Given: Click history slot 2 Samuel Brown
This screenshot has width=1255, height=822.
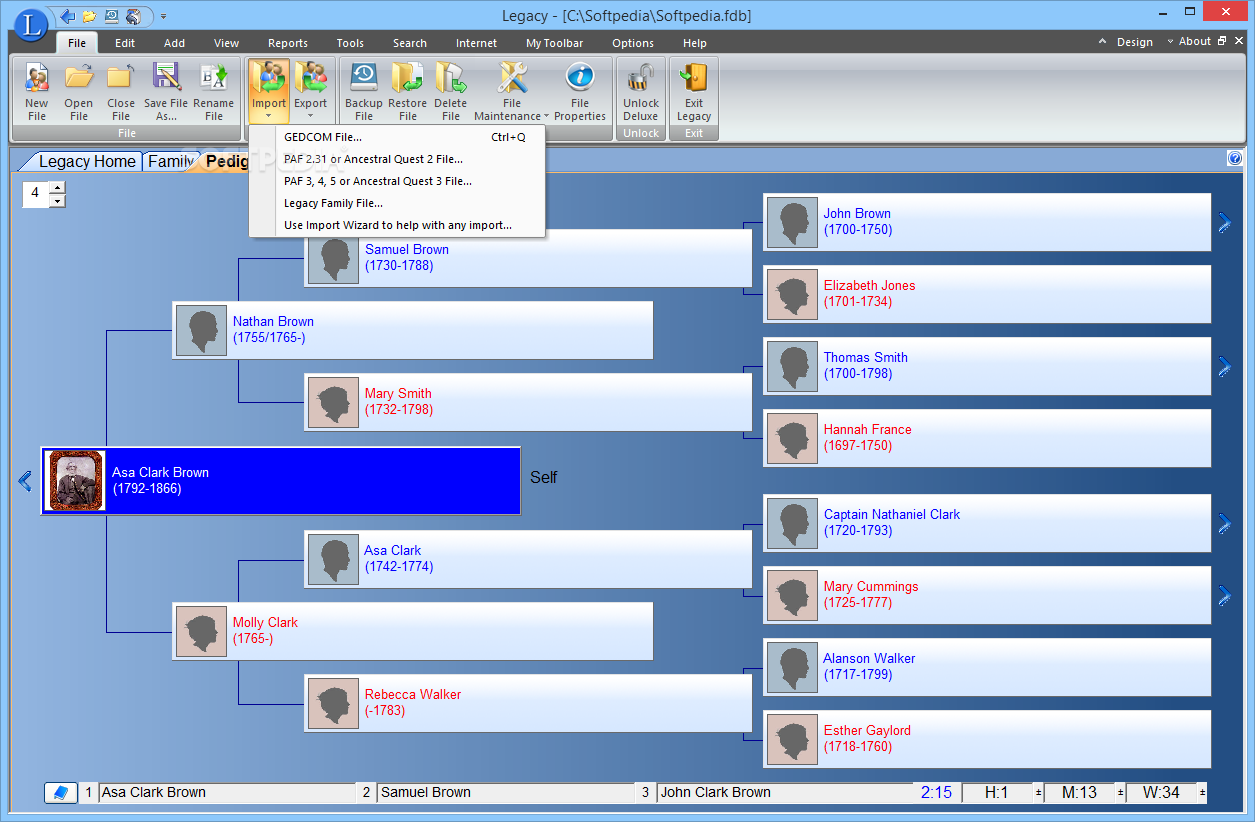Looking at the screenshot, I should [x=507, y=792].
